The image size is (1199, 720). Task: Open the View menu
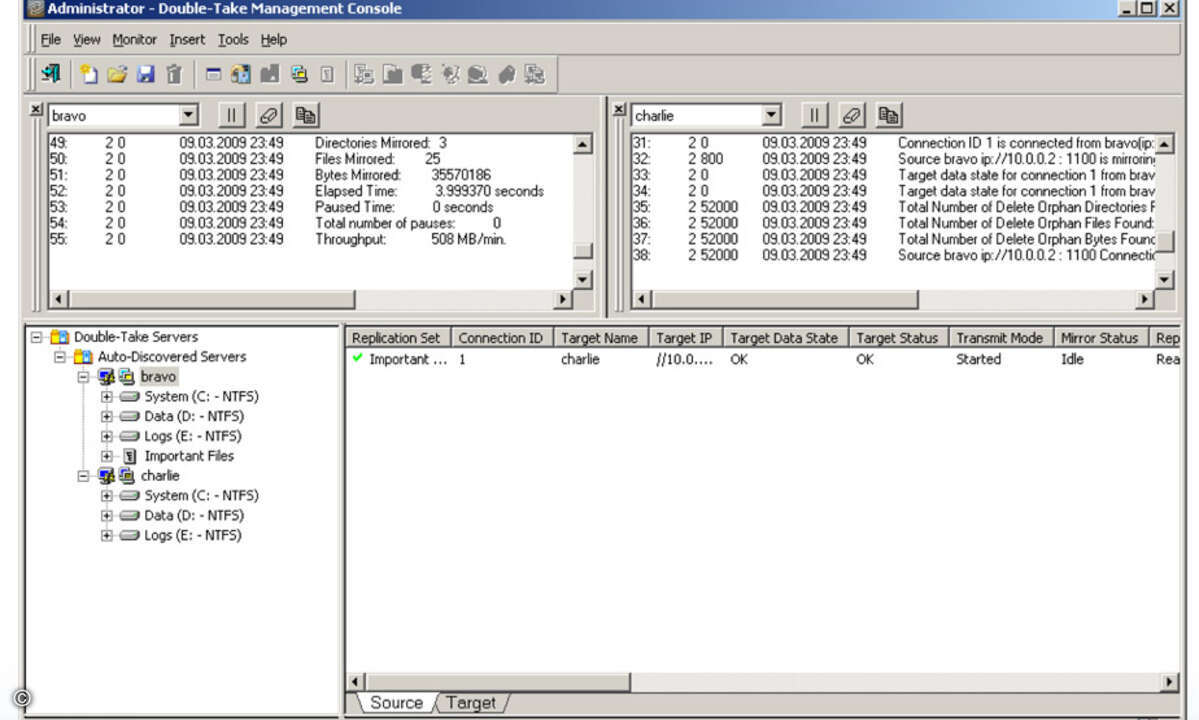click(x=86, y=39)
